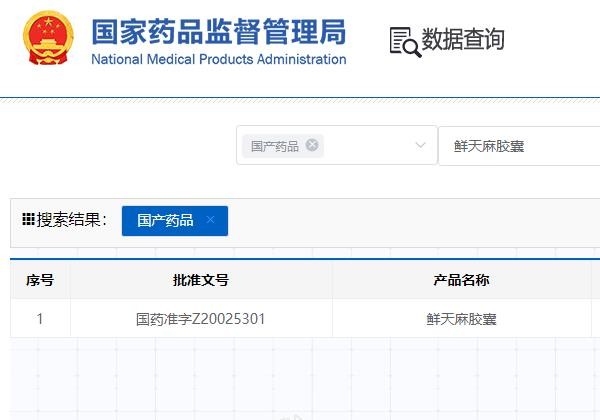The width and height of the screenshot is (600, 420).
Task: Click the 产品名称 column header
Action: (x=461, y=280)
